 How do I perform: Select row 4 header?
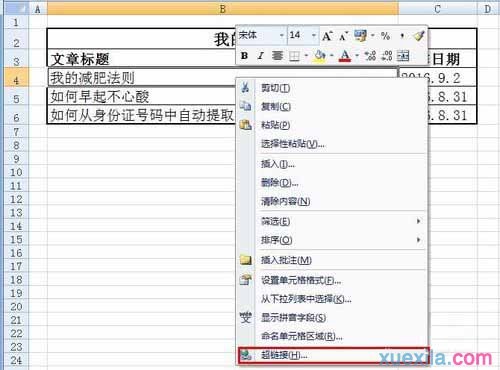[16, 78]
